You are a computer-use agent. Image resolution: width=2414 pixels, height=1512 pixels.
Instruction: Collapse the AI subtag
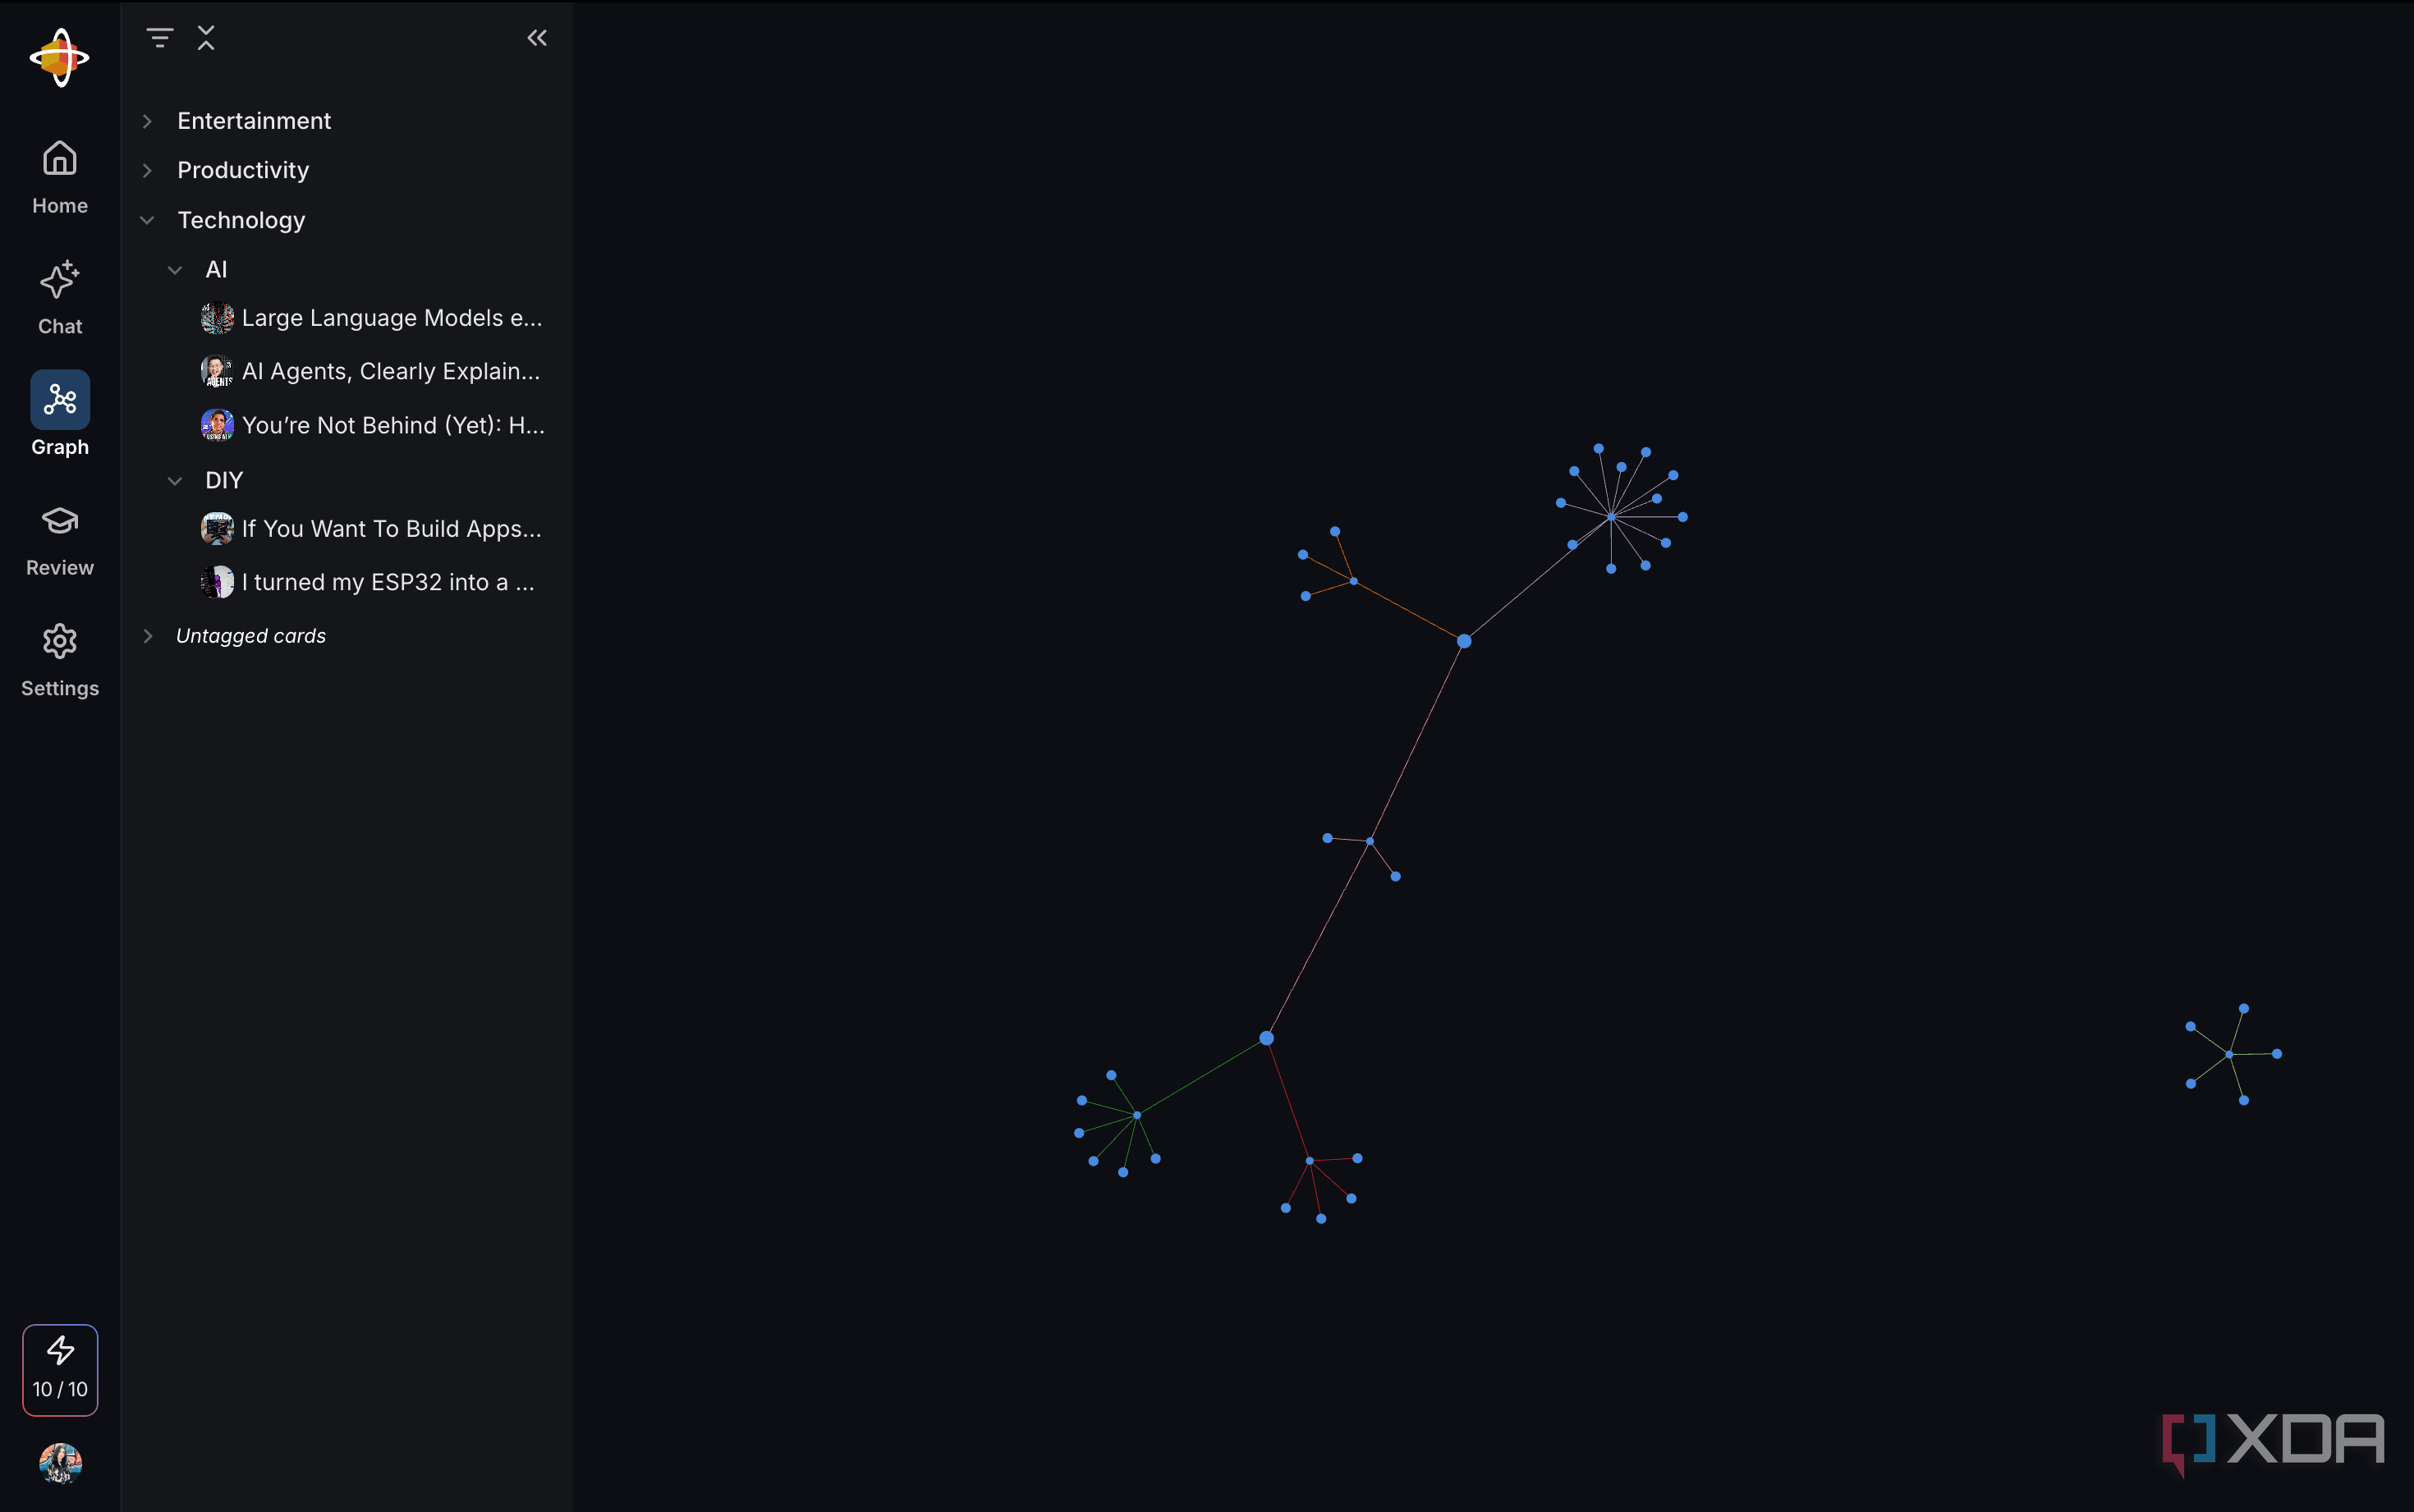pos(175,270)
